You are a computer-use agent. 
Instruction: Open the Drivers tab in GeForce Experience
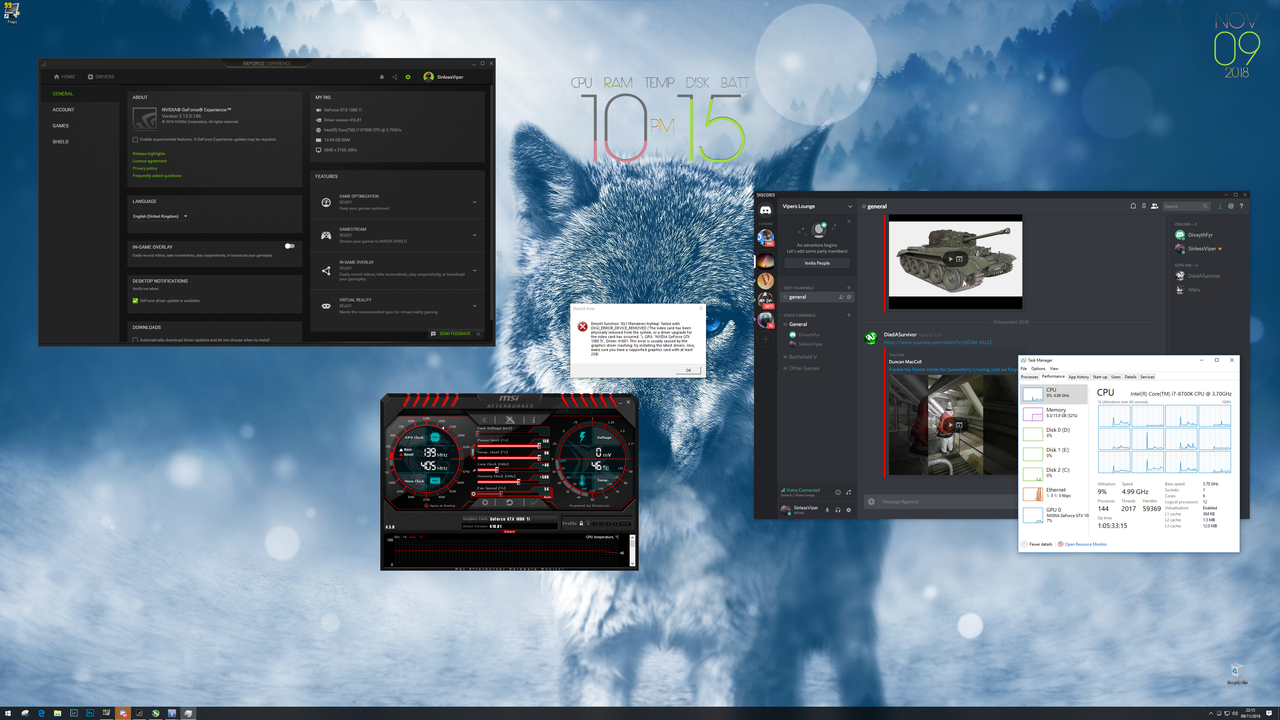[x=101, y=77]
